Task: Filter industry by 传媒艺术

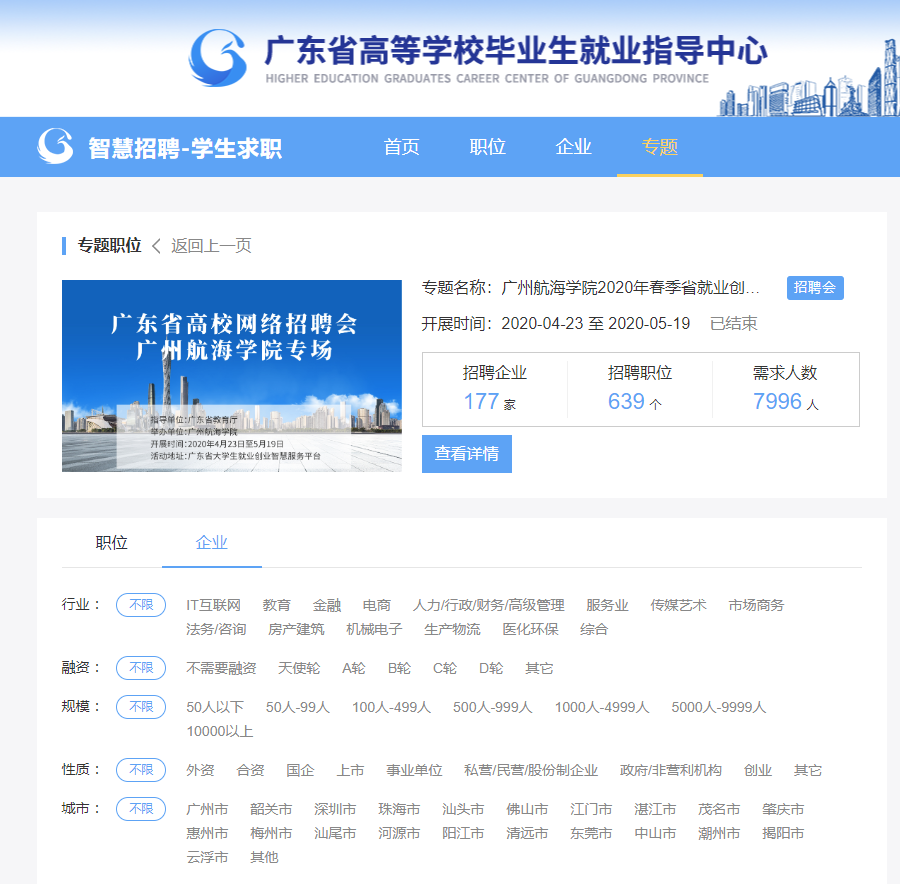Action: (678, 606)
